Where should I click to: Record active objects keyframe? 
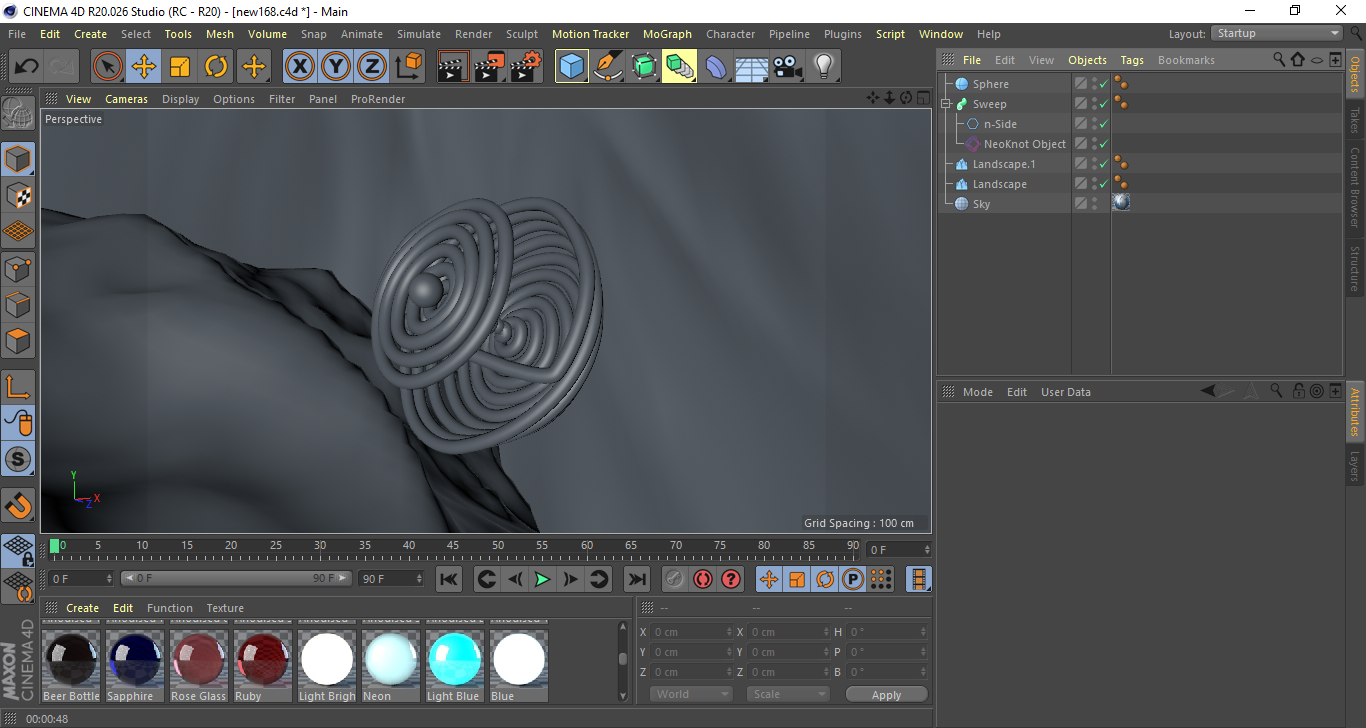675,579
